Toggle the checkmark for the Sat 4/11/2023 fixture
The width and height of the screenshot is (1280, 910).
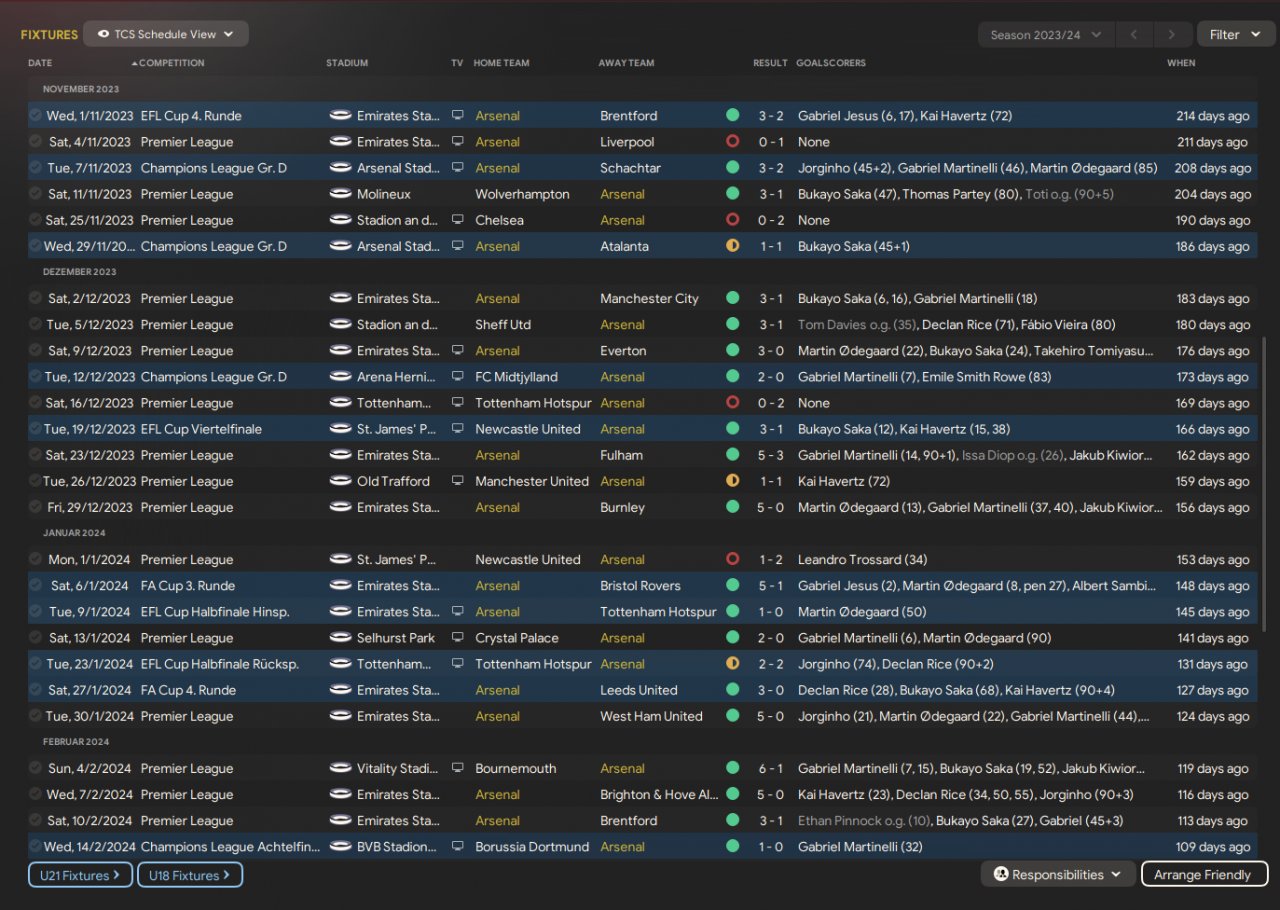36,142
